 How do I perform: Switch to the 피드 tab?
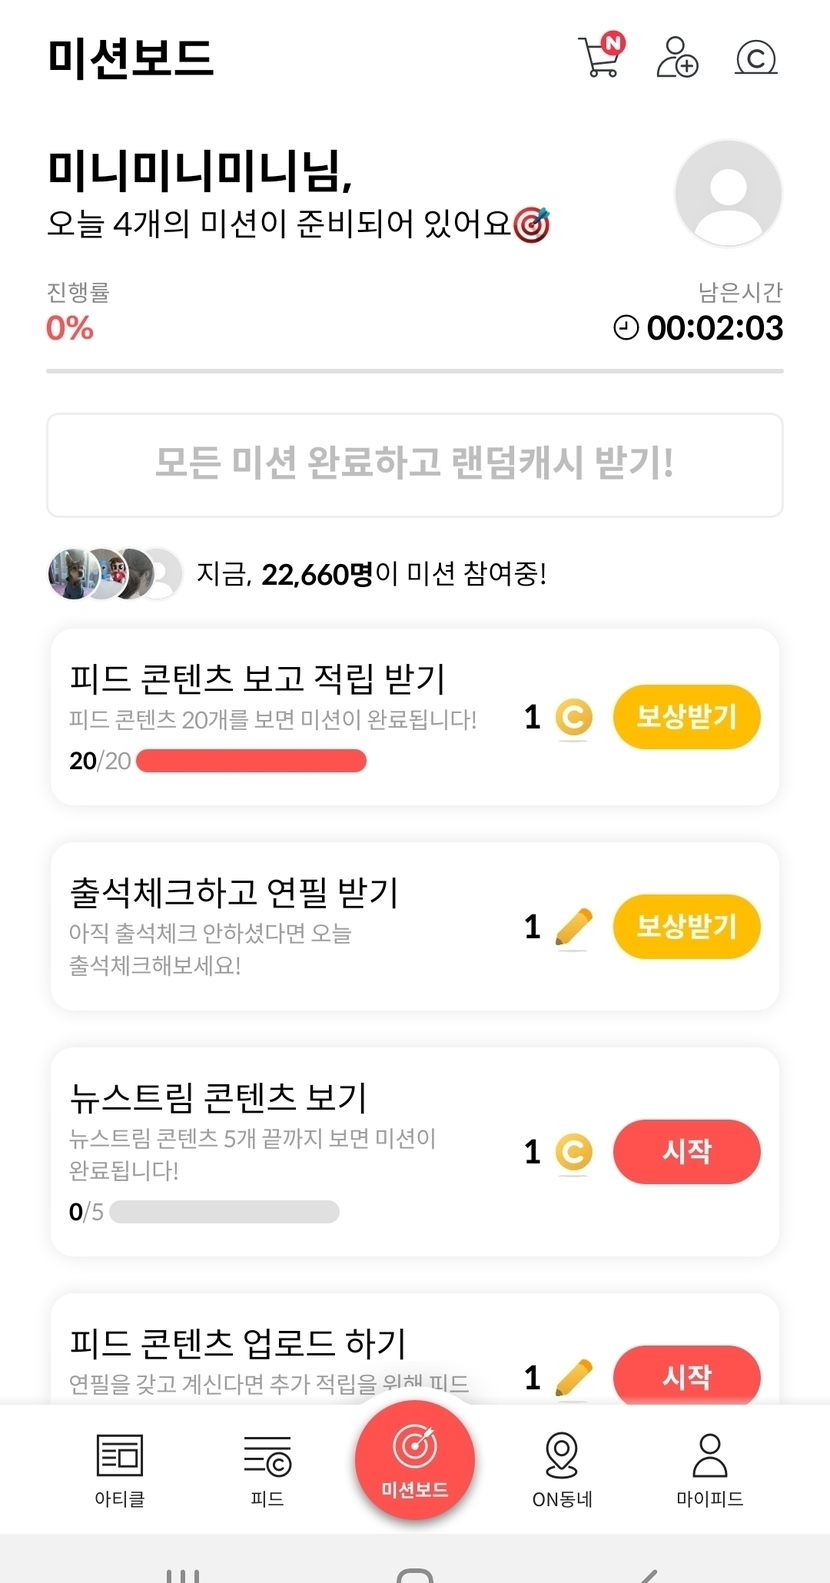[267, 1468]
